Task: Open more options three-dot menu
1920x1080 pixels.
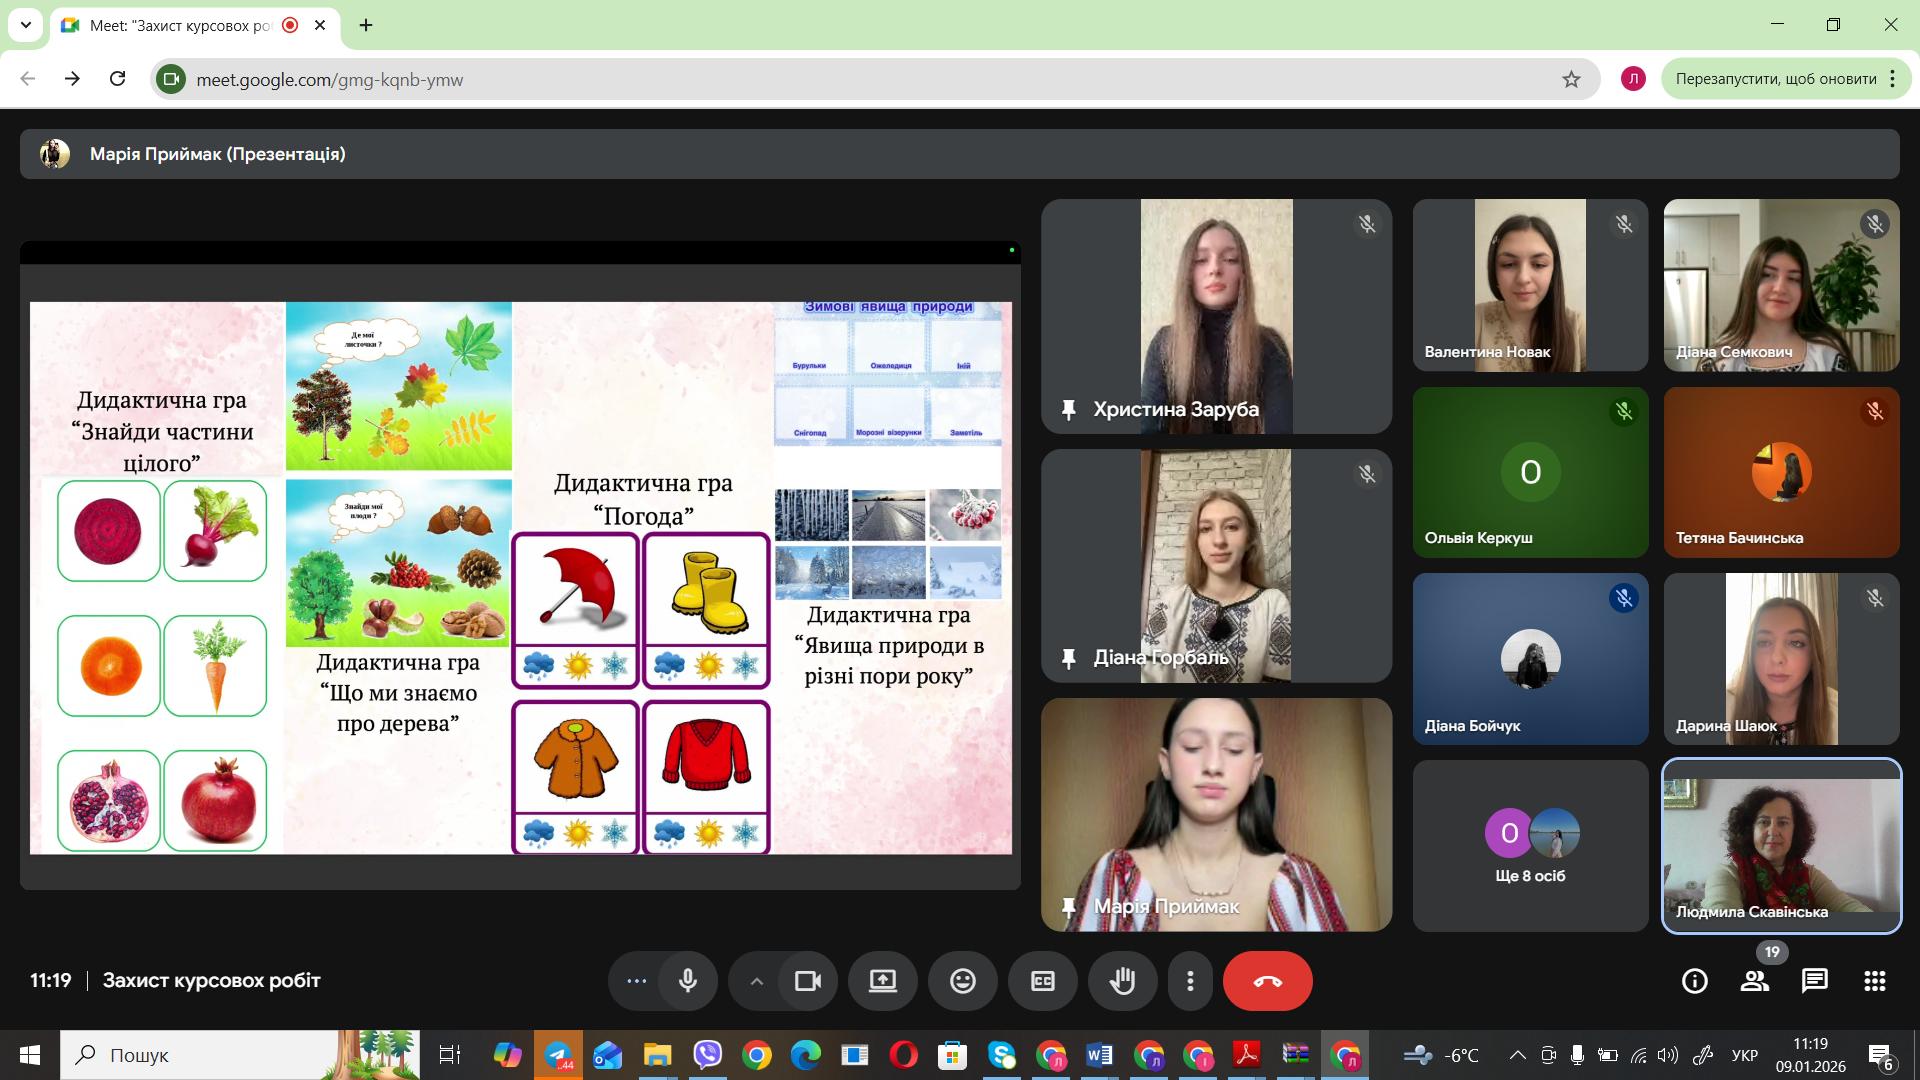Action: 1190,981
